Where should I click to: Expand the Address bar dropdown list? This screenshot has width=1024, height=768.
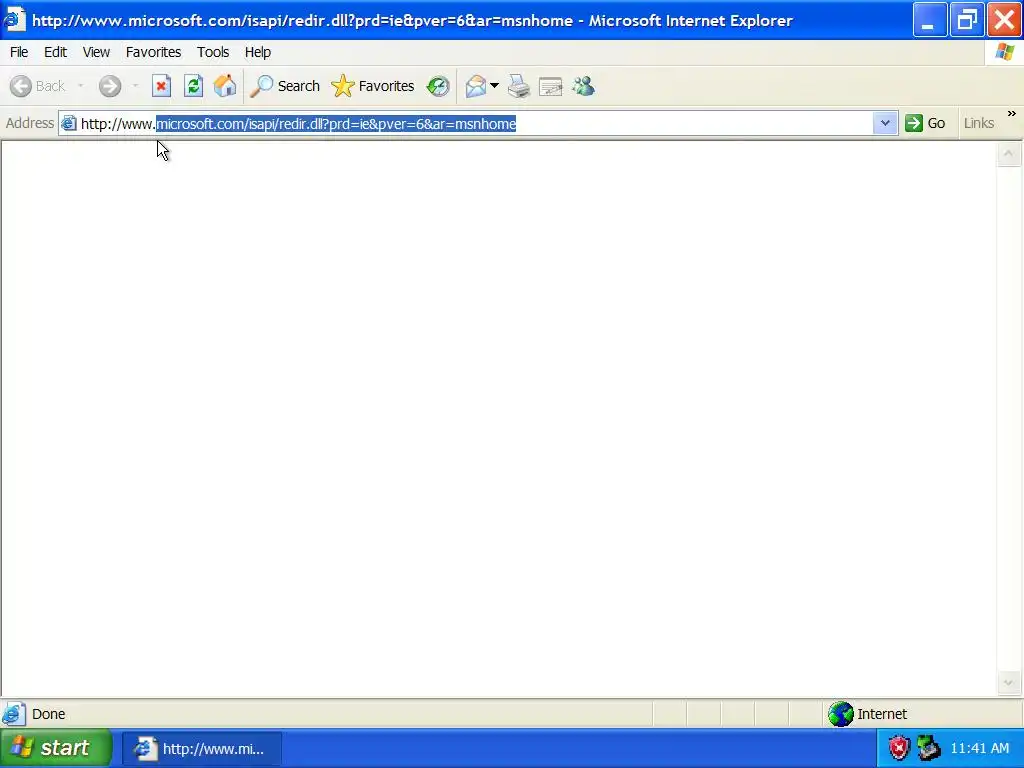click(x=885, y=123)
